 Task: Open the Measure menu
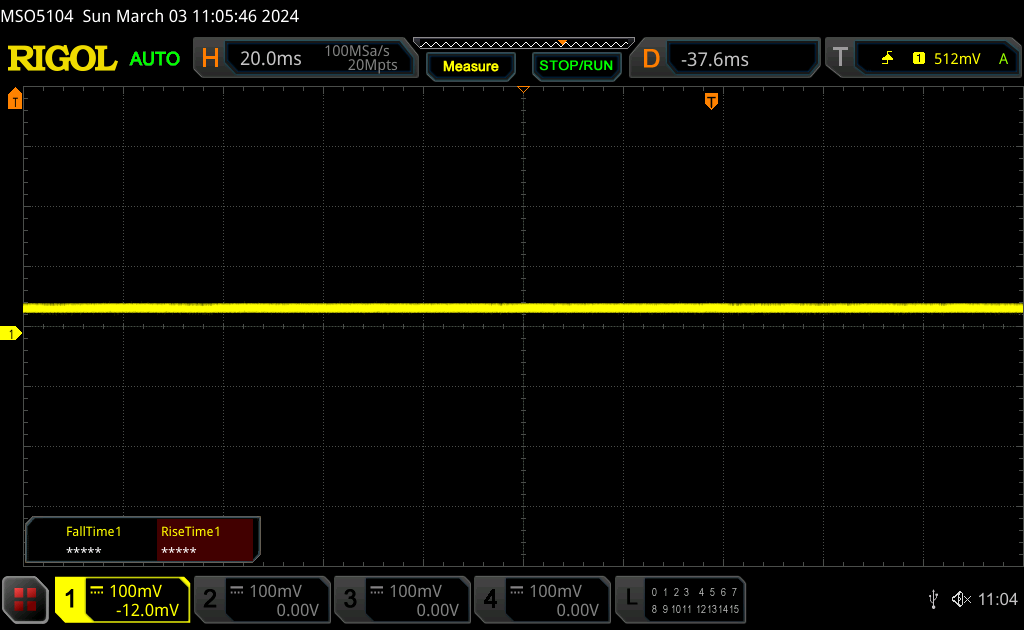[x=470, y=66]
